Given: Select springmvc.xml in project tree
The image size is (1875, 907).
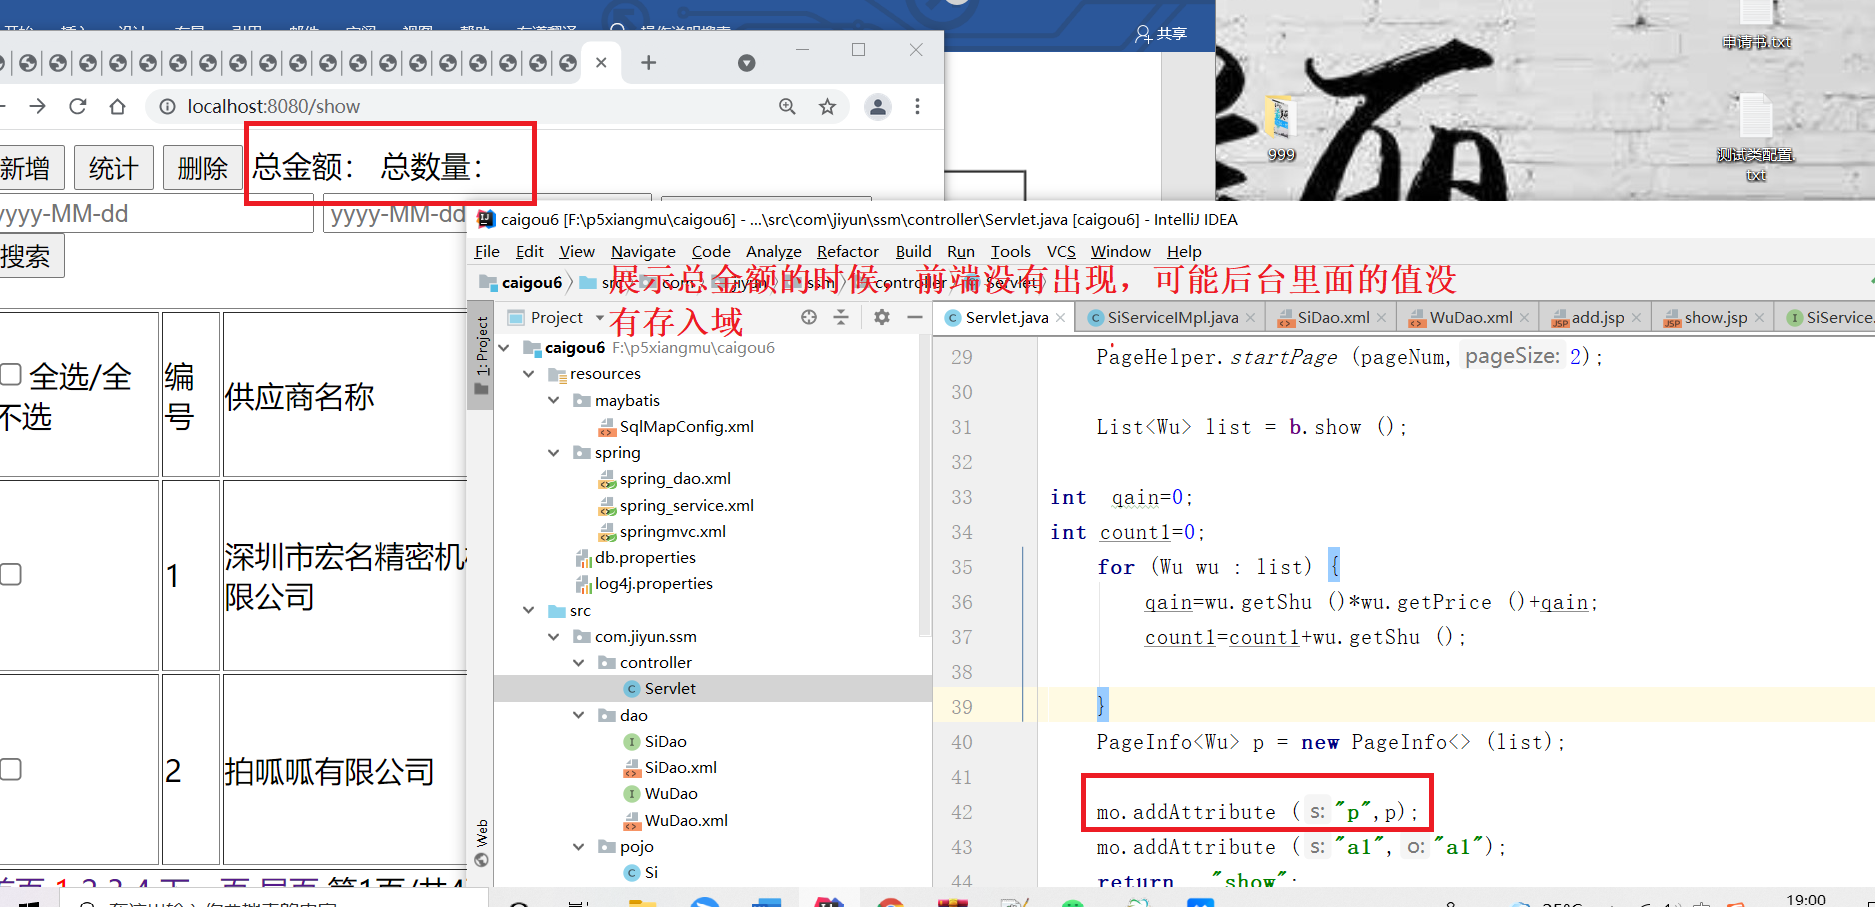Looking at the screenshot, I should click(x=672, y=531).
